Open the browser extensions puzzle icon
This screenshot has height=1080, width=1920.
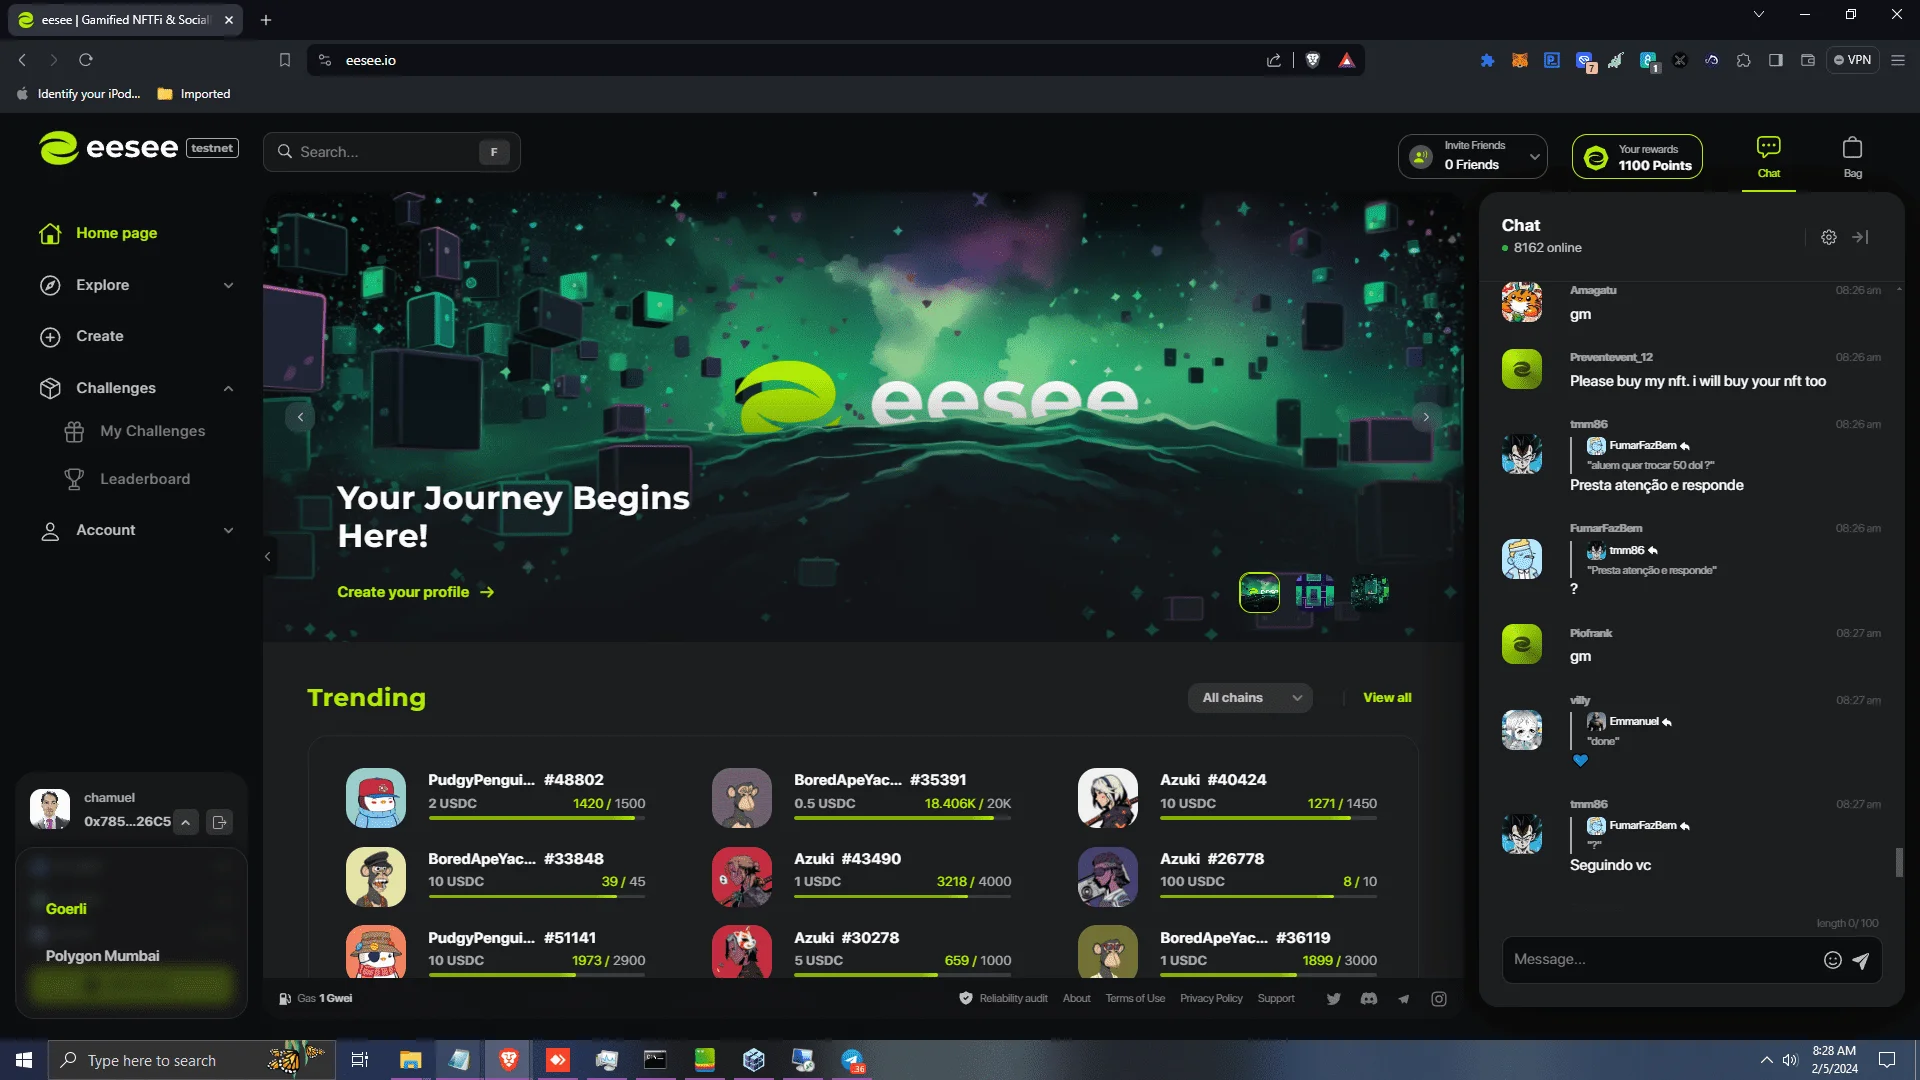pyautogui.click(x=1743, y=60)
